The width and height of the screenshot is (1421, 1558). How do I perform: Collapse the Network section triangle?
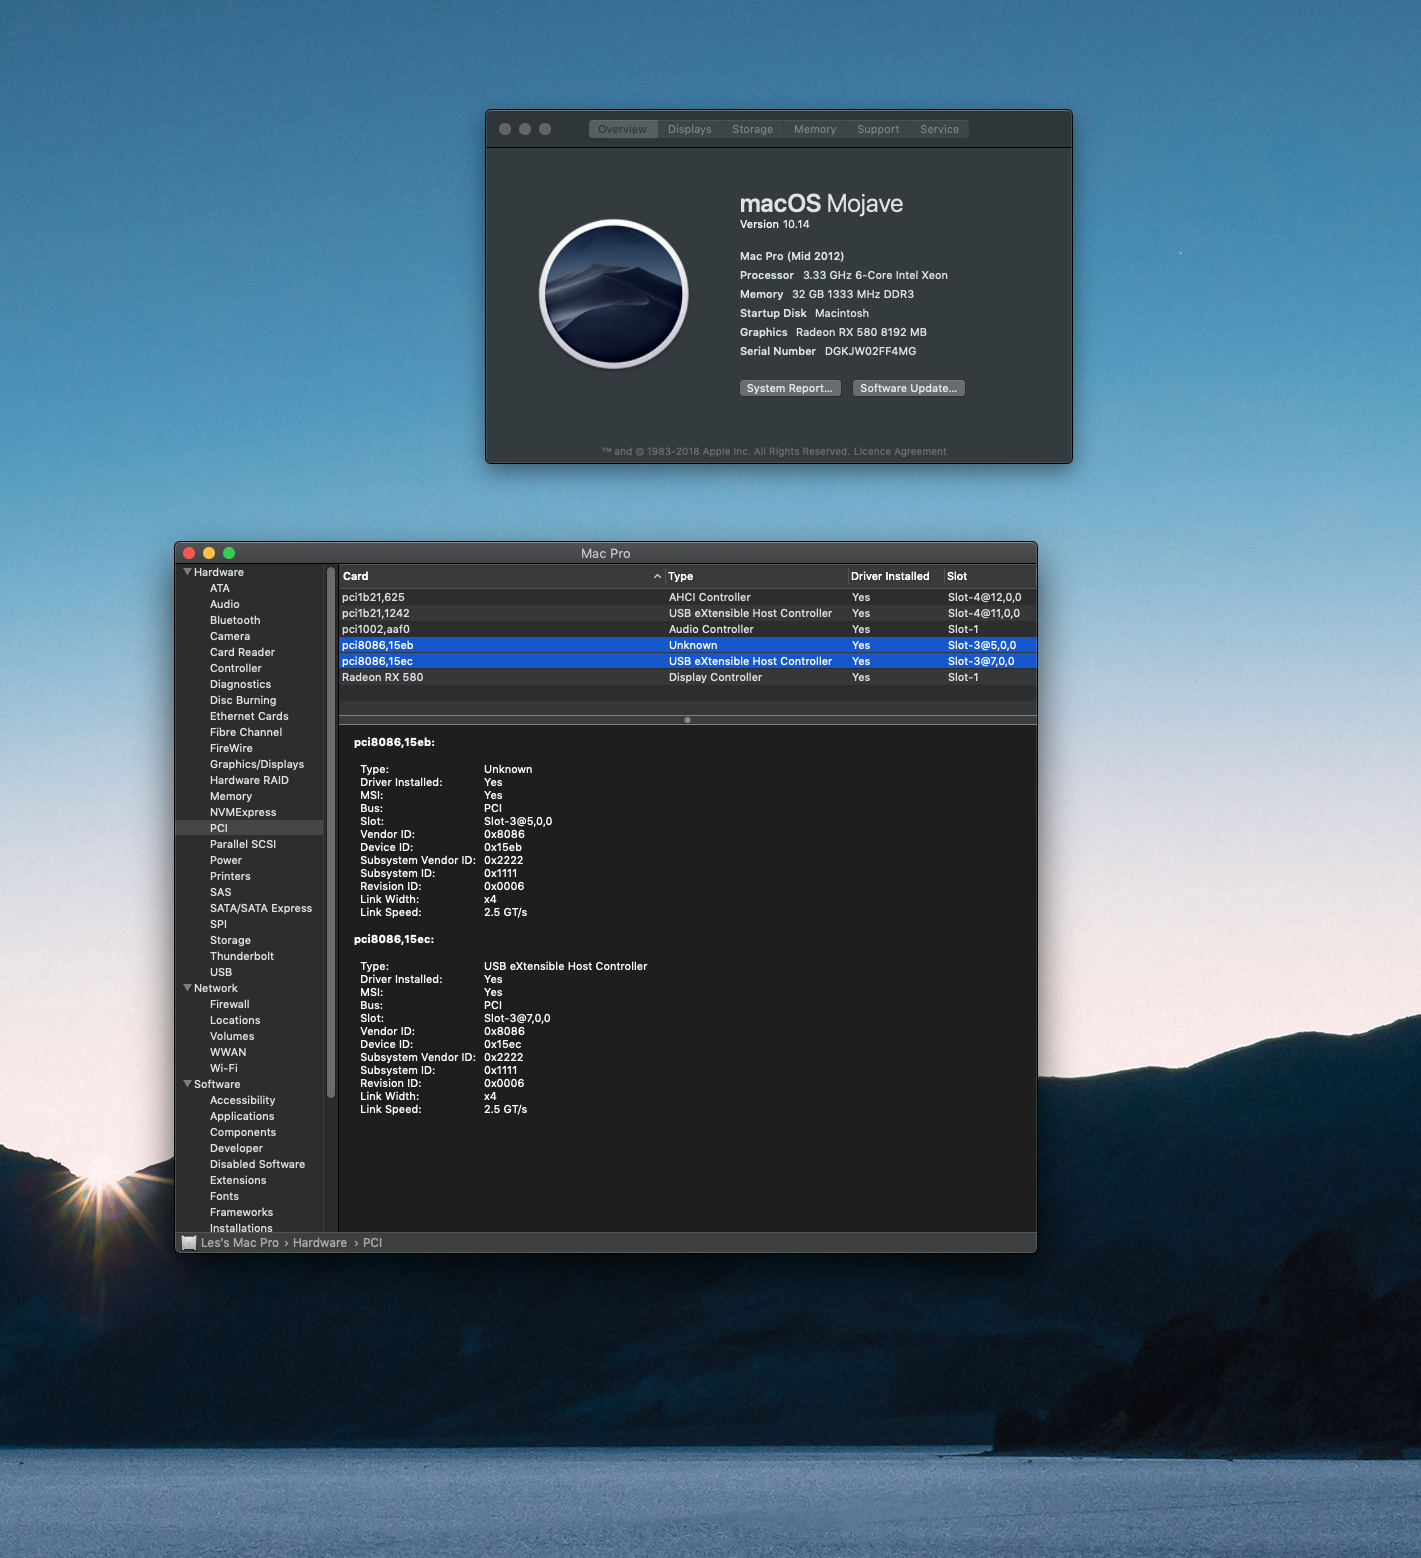[187, 988]
